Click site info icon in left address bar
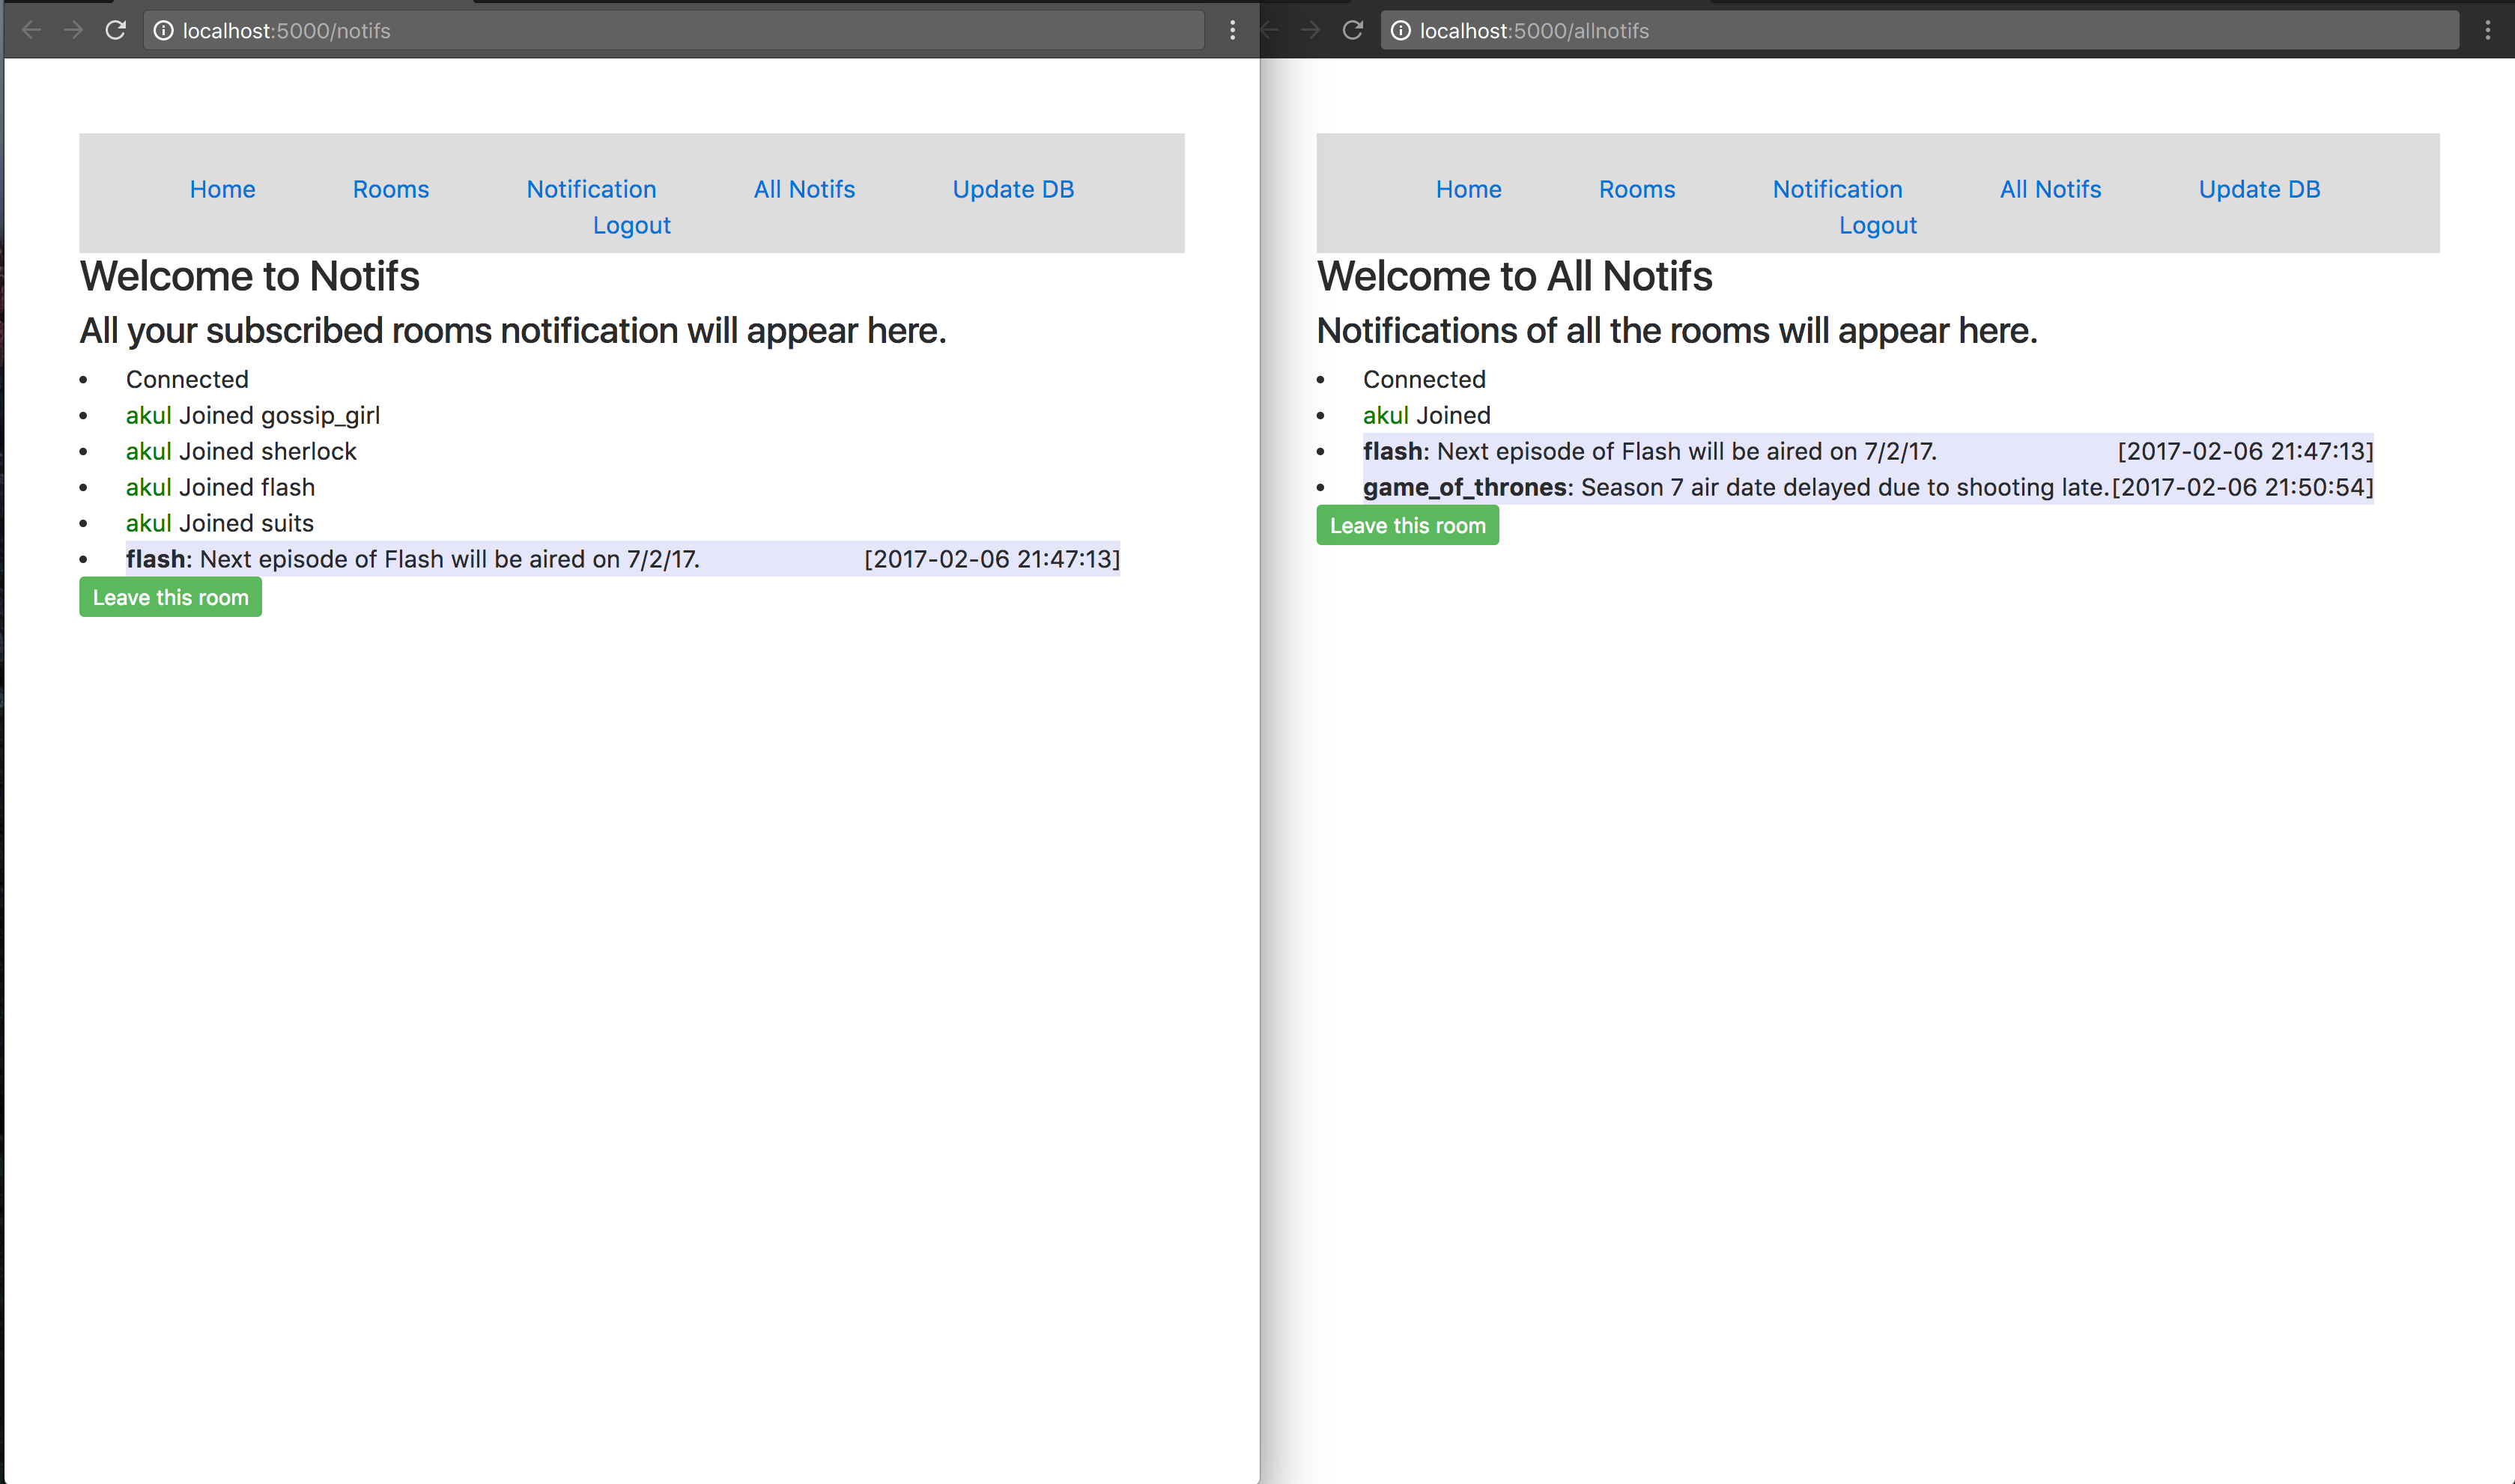This screenshot has width=2515, height=1484. pyautogui.click(x=163, y=30)
